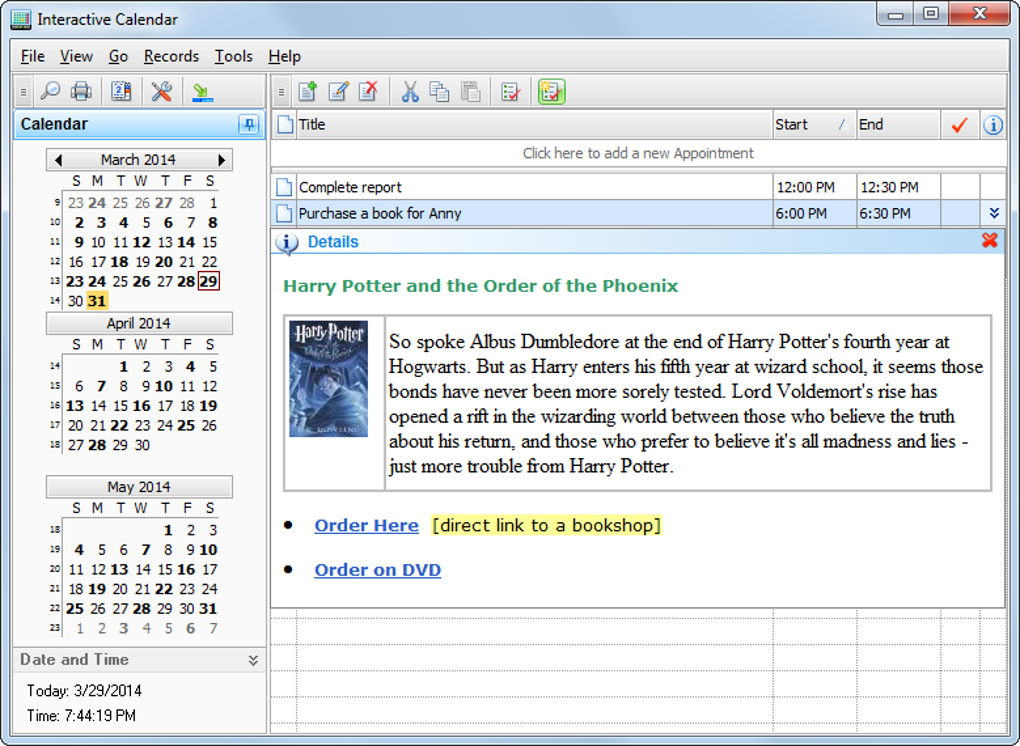This screenshot has height=746, width=1020.
Task: Click the Edit appointment pencil icon
Action: 338,92
